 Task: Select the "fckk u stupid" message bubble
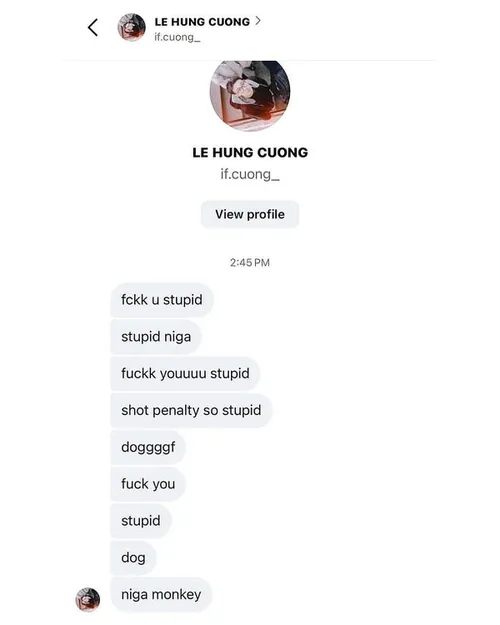162,300
